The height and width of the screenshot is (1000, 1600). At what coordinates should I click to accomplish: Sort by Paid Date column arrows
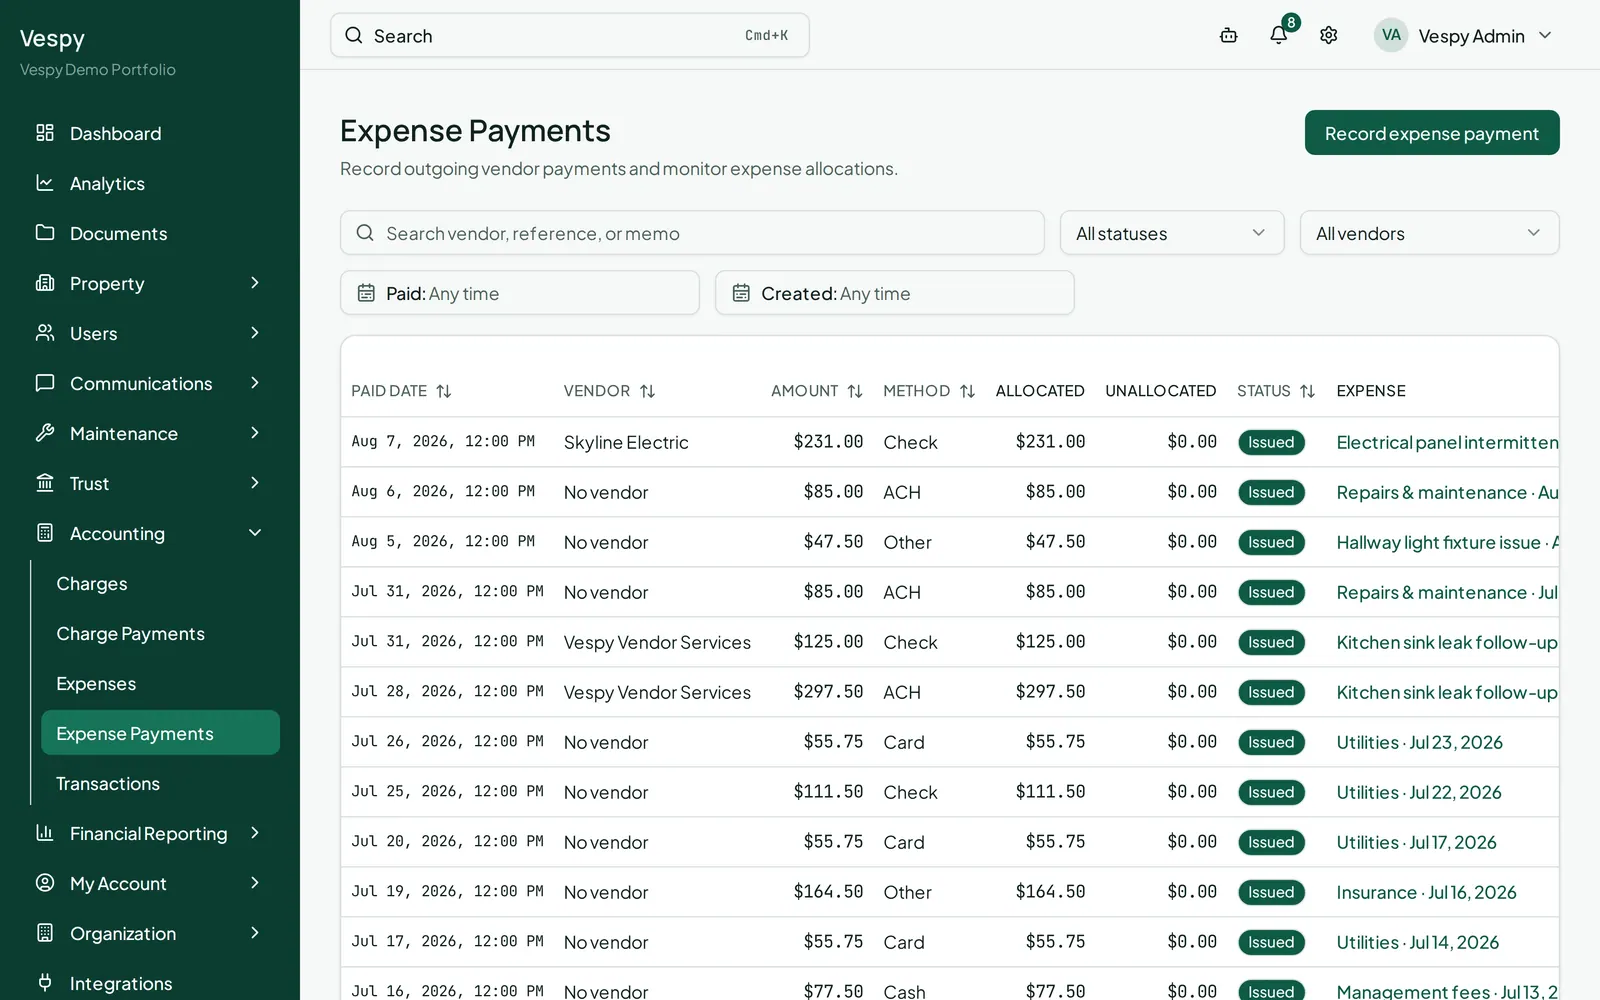pos(444,391)
